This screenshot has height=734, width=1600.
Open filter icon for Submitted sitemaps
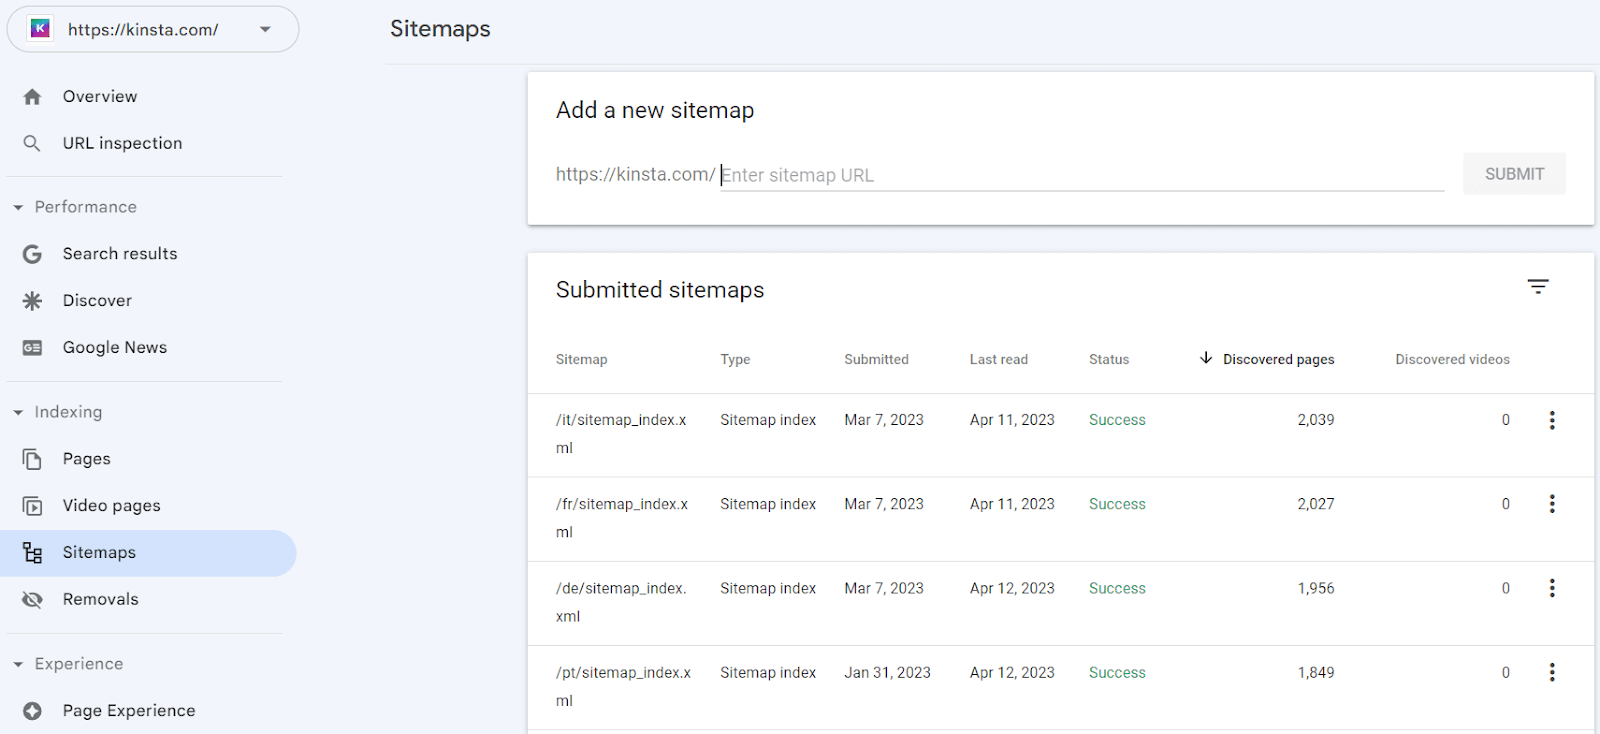point(1538,287)
